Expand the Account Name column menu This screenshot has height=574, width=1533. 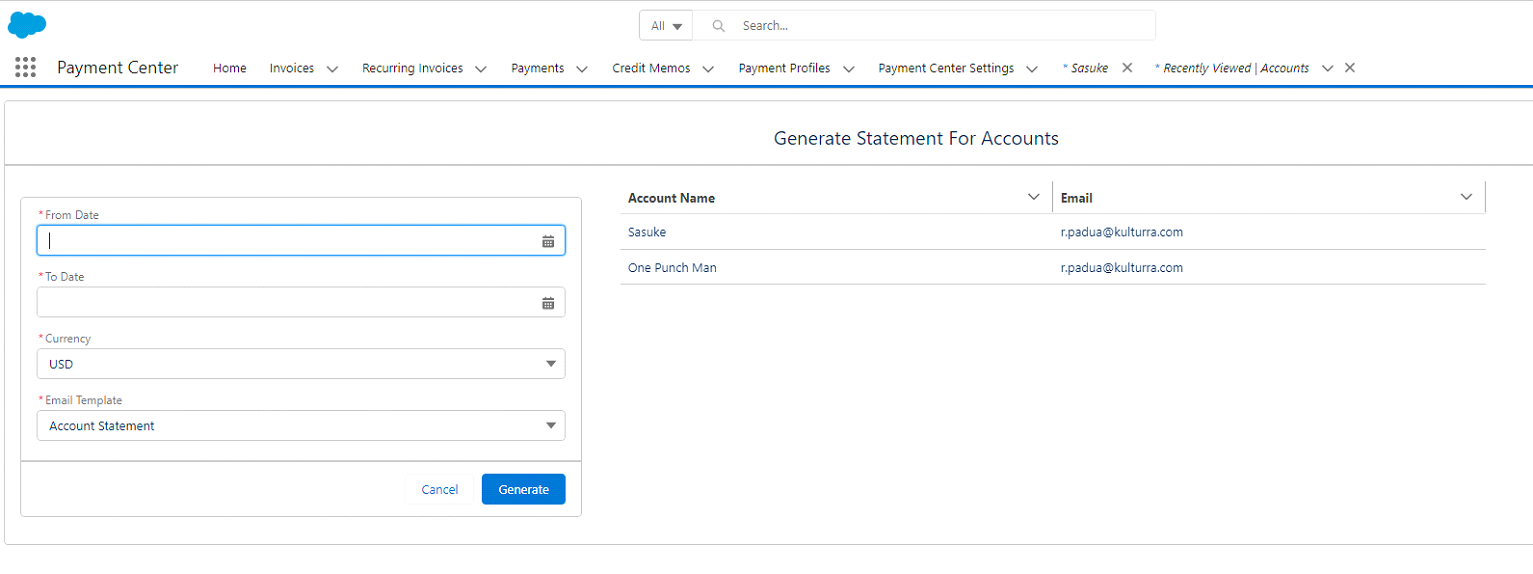1034,197
